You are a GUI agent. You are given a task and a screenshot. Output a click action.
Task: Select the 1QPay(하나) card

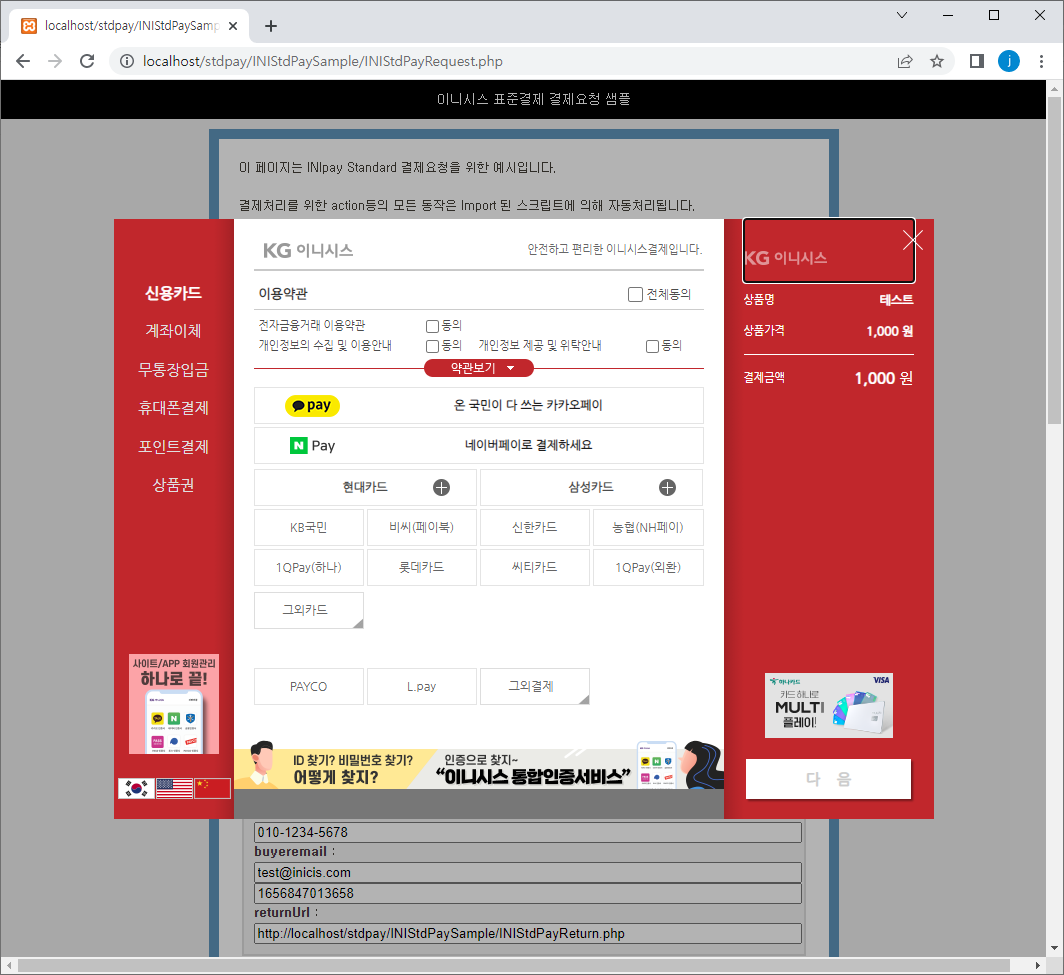tap(309, 567)
